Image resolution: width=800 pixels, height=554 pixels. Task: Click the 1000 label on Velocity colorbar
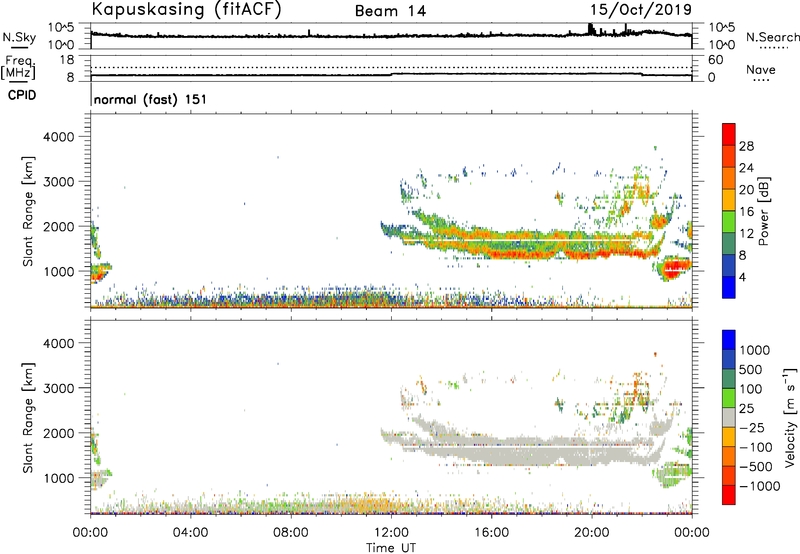pos(755,350)
